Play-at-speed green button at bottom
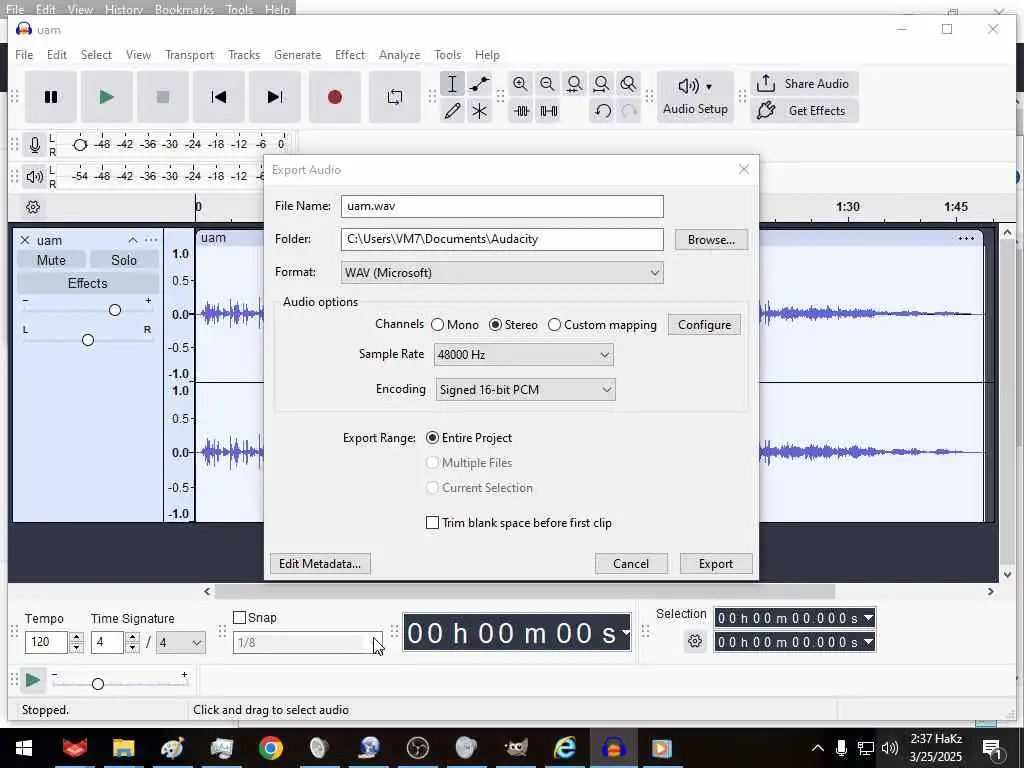Screen dimensions: 1024x768 pos(32,680)
